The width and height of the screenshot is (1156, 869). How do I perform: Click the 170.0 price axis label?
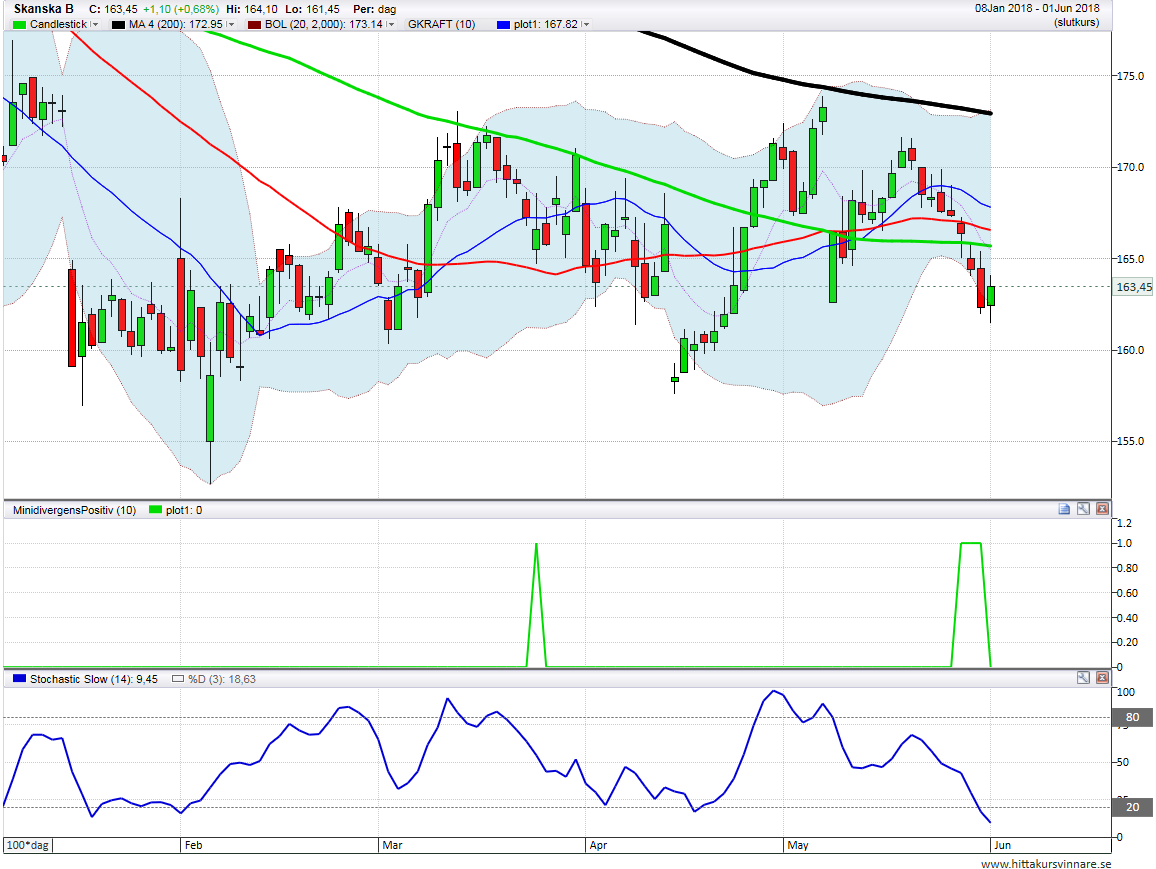pyautogui.click(x=1130, y=167)
